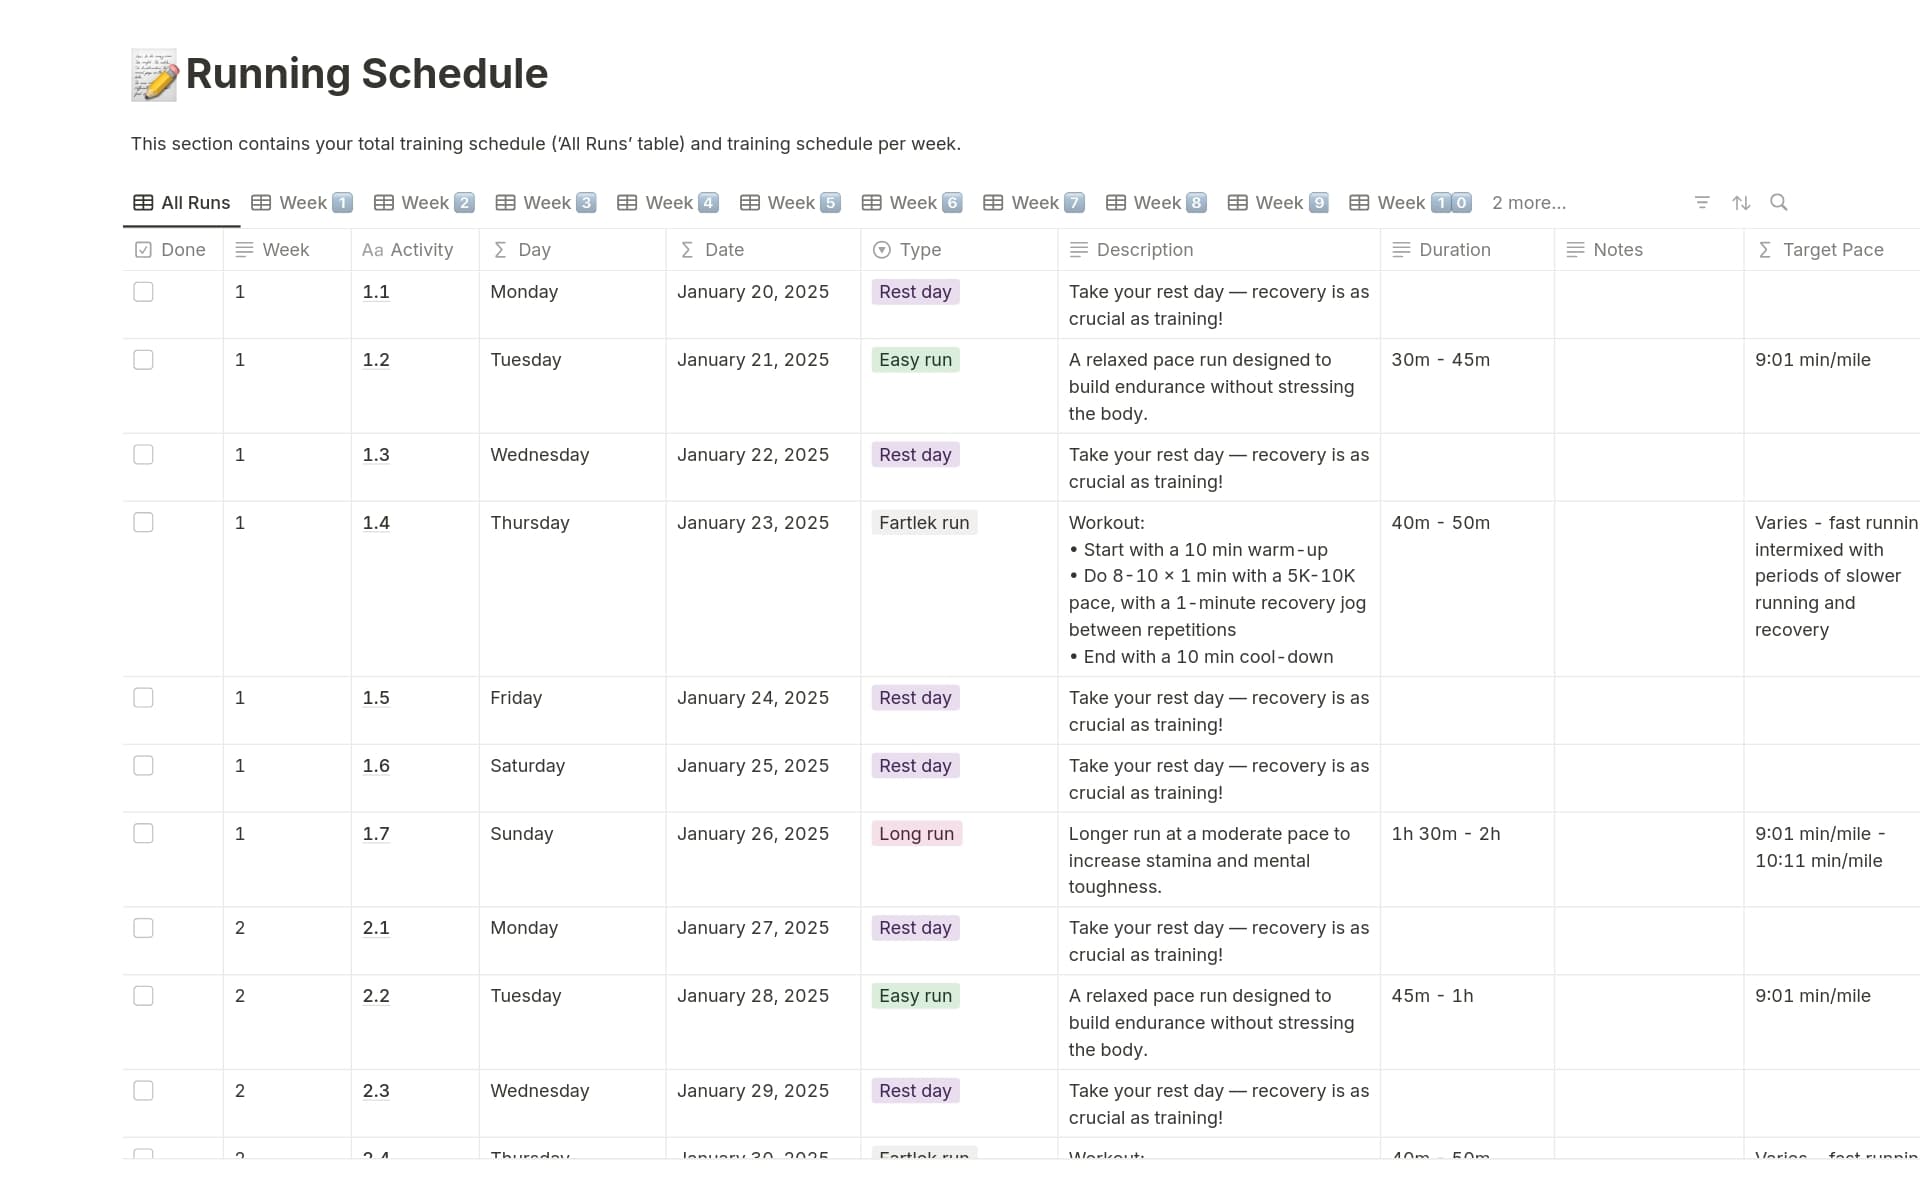The height and width of the screenshot is (1199, 1920).
Task: Check Done for activity 1.7
Action: point(143,834)
